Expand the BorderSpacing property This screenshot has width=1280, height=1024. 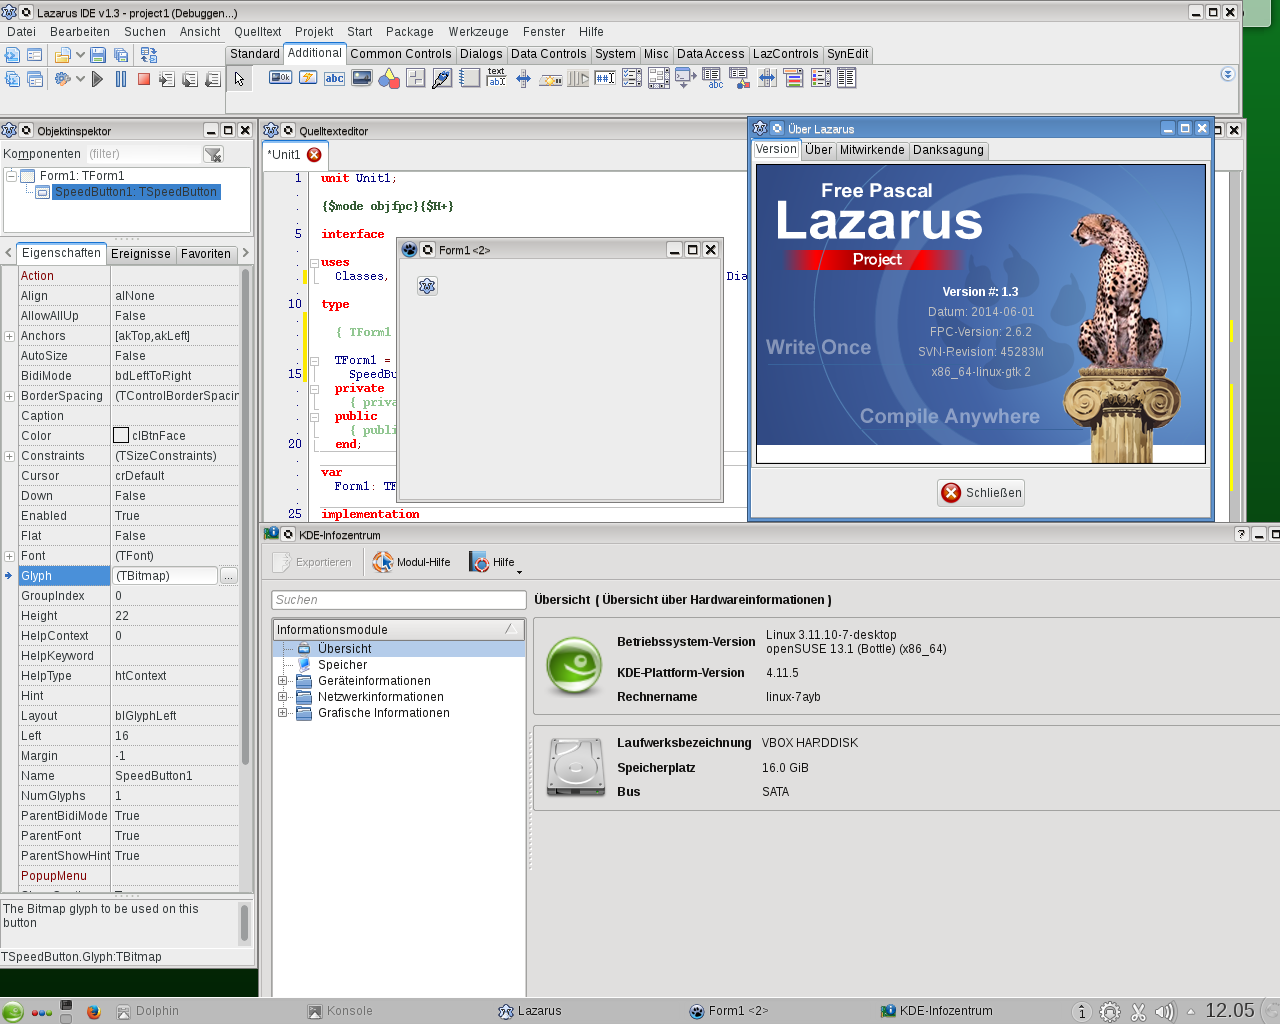[x=9, y=396]
